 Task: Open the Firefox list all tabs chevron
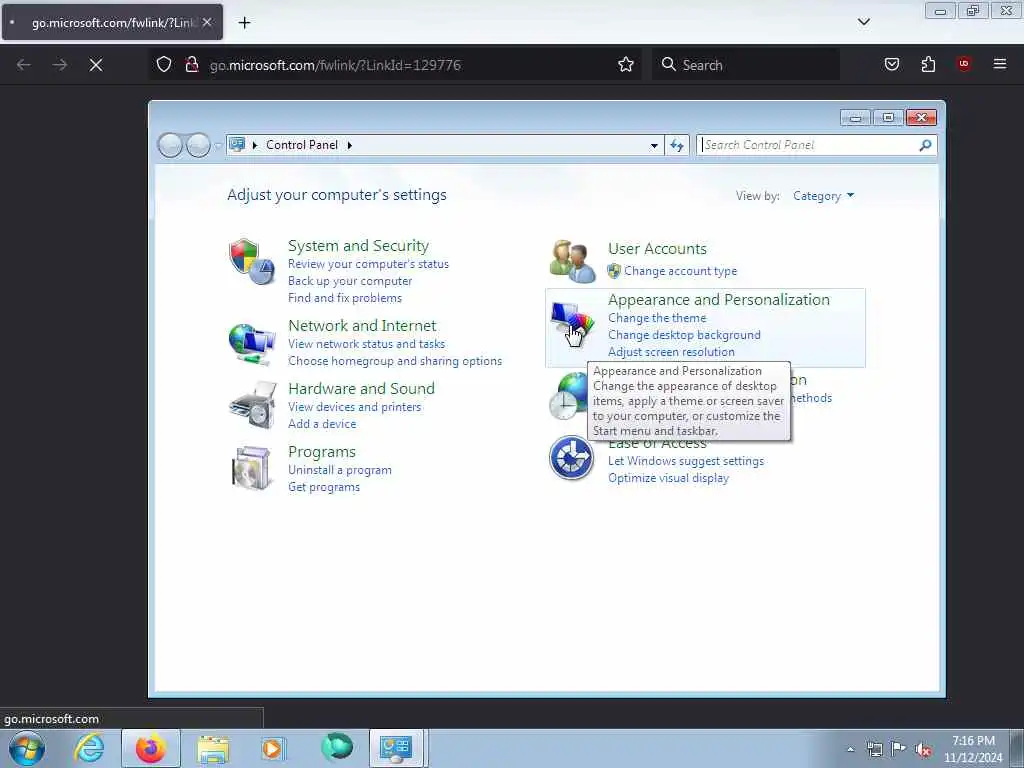pyautogui.click(x=863, y=22)
